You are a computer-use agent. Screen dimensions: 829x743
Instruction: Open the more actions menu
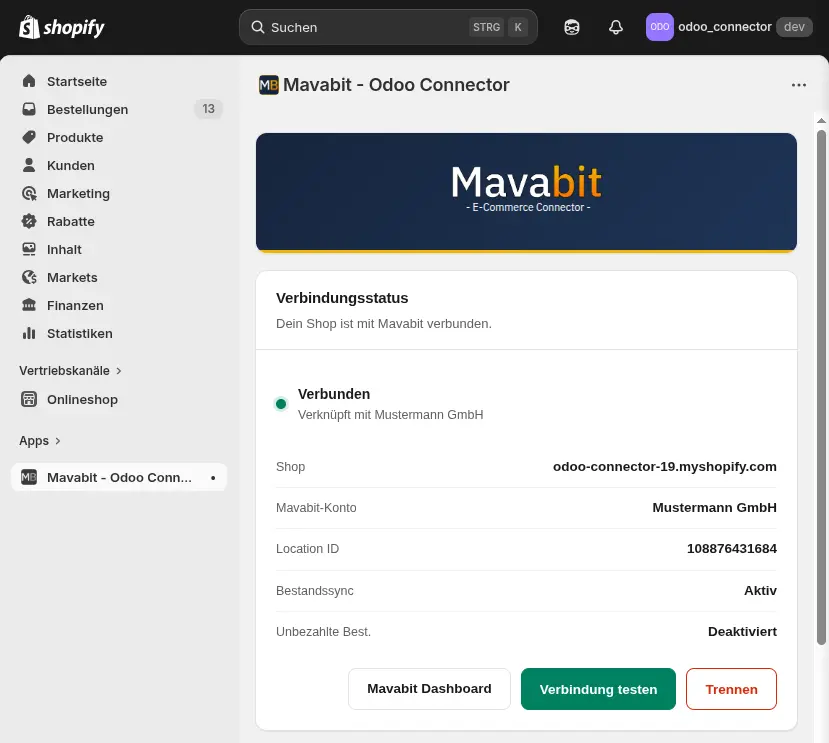point(798,85)
